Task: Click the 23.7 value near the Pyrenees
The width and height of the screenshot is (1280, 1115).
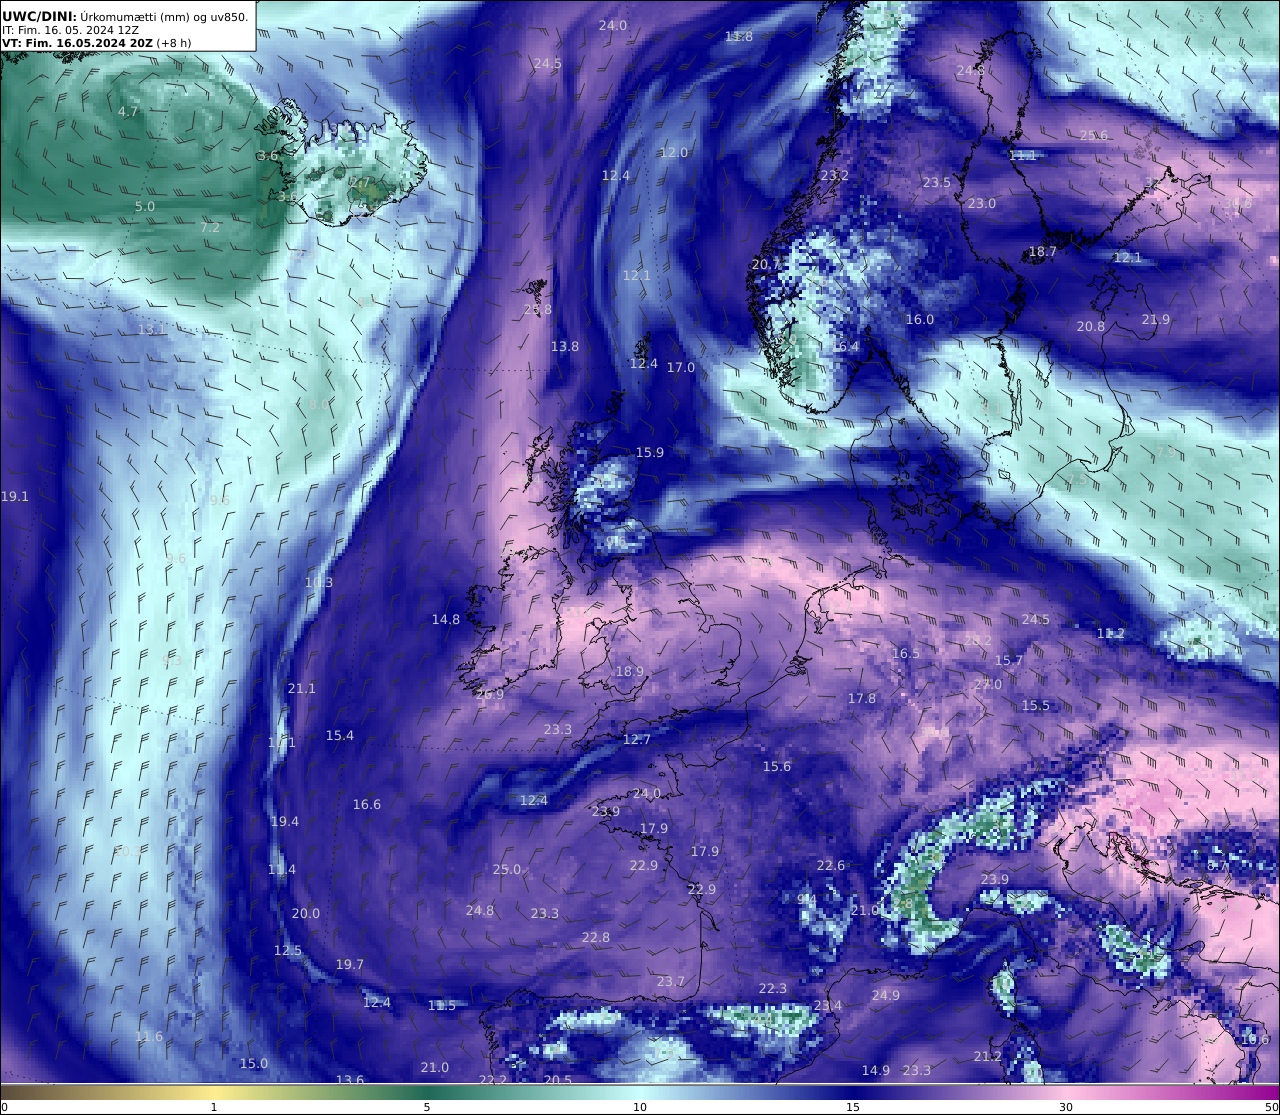Action: point(671,981)
